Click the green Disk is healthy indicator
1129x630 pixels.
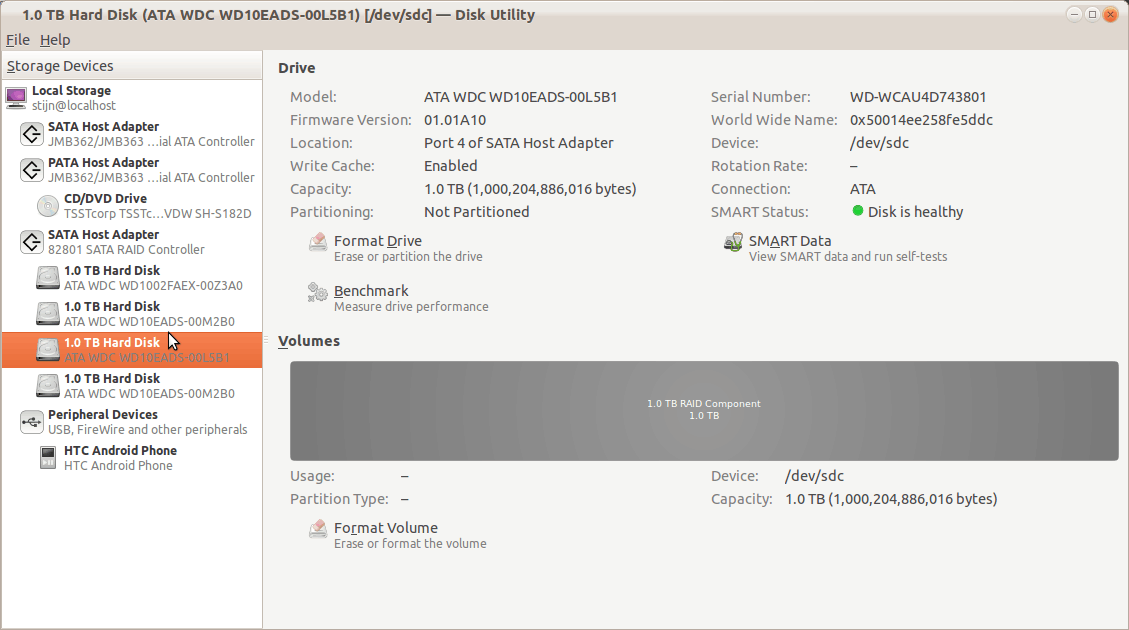(858, 211)
